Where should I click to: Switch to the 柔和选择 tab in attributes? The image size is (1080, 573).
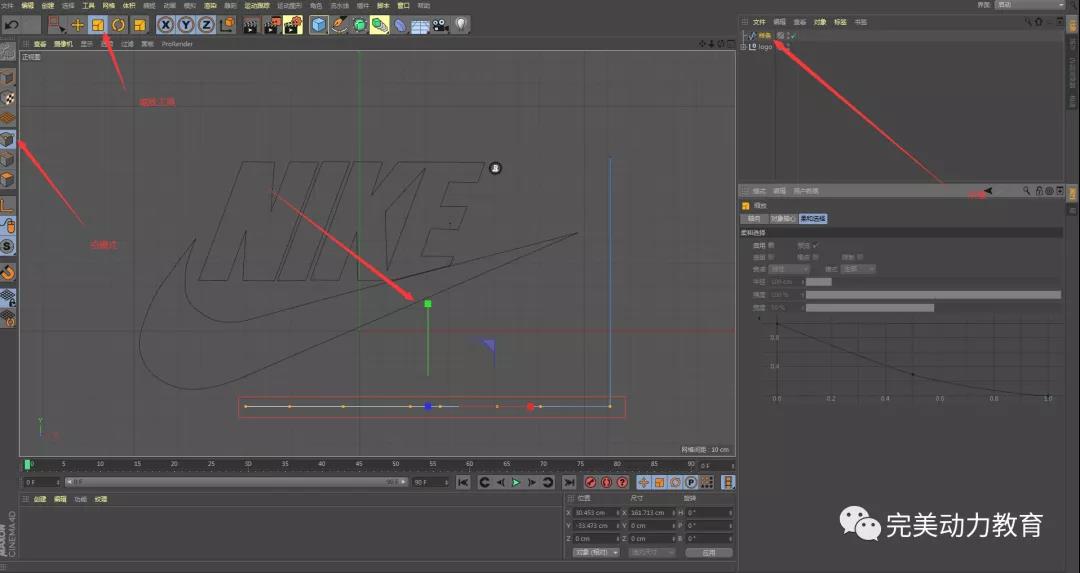click(x=812, y=218)
